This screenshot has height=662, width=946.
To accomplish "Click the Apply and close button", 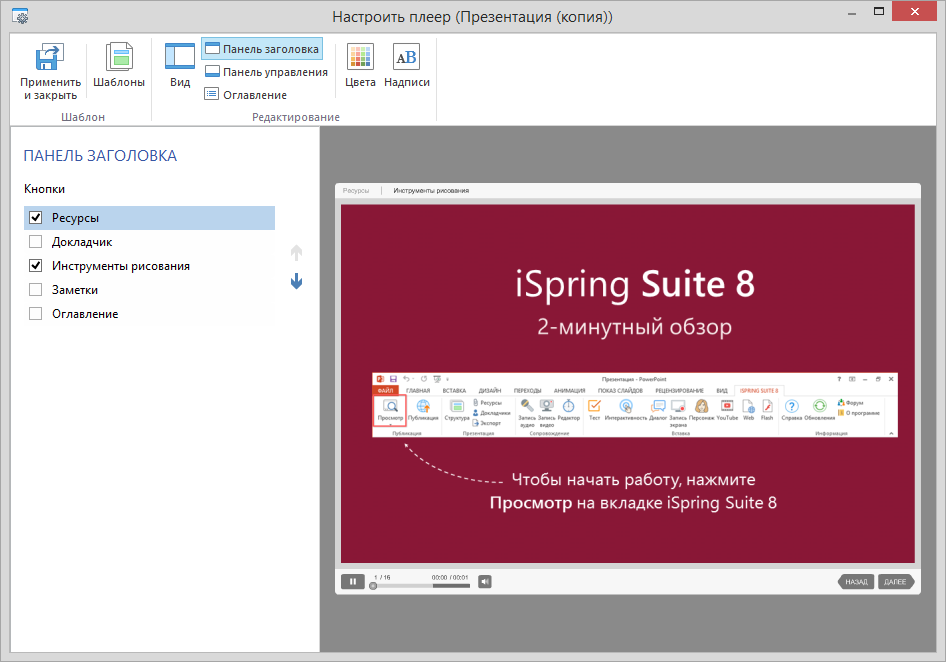I will click(x=50, y=71).
